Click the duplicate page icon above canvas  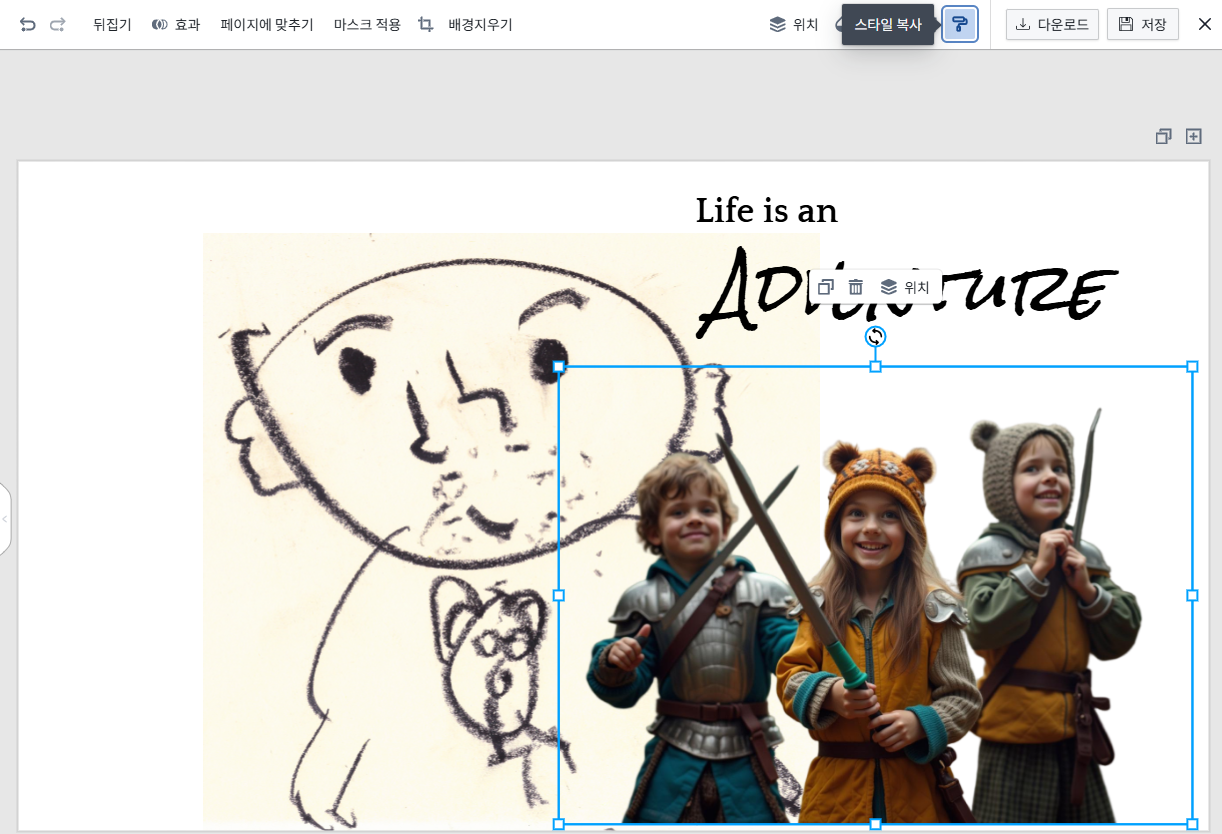pos(1163,136)
